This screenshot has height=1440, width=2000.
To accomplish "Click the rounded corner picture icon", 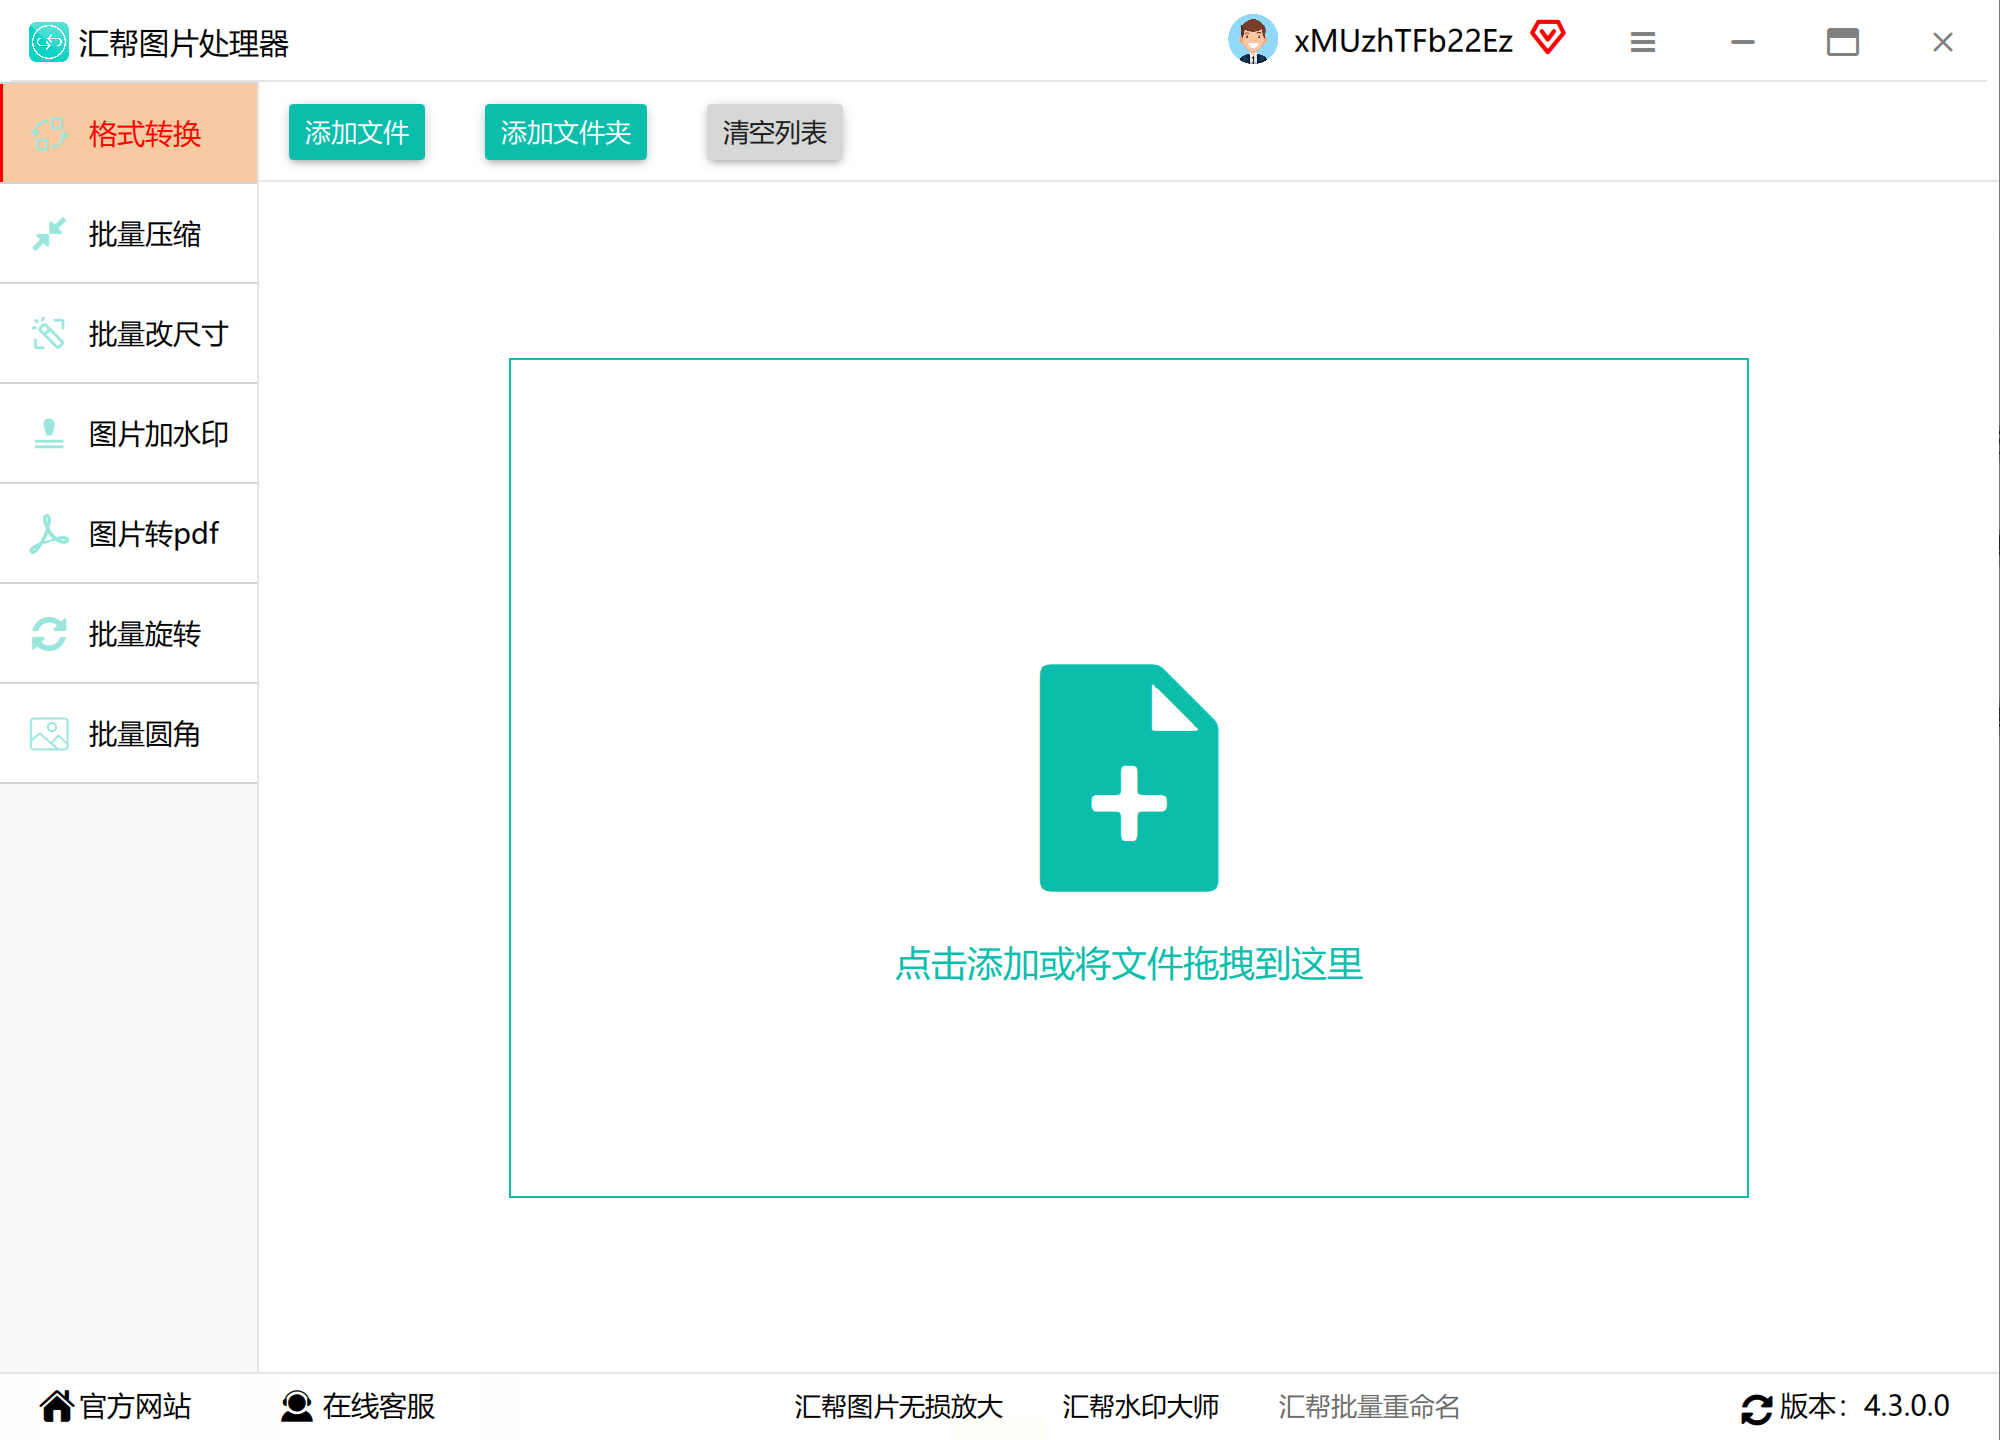I will click(x=48, y=734).
